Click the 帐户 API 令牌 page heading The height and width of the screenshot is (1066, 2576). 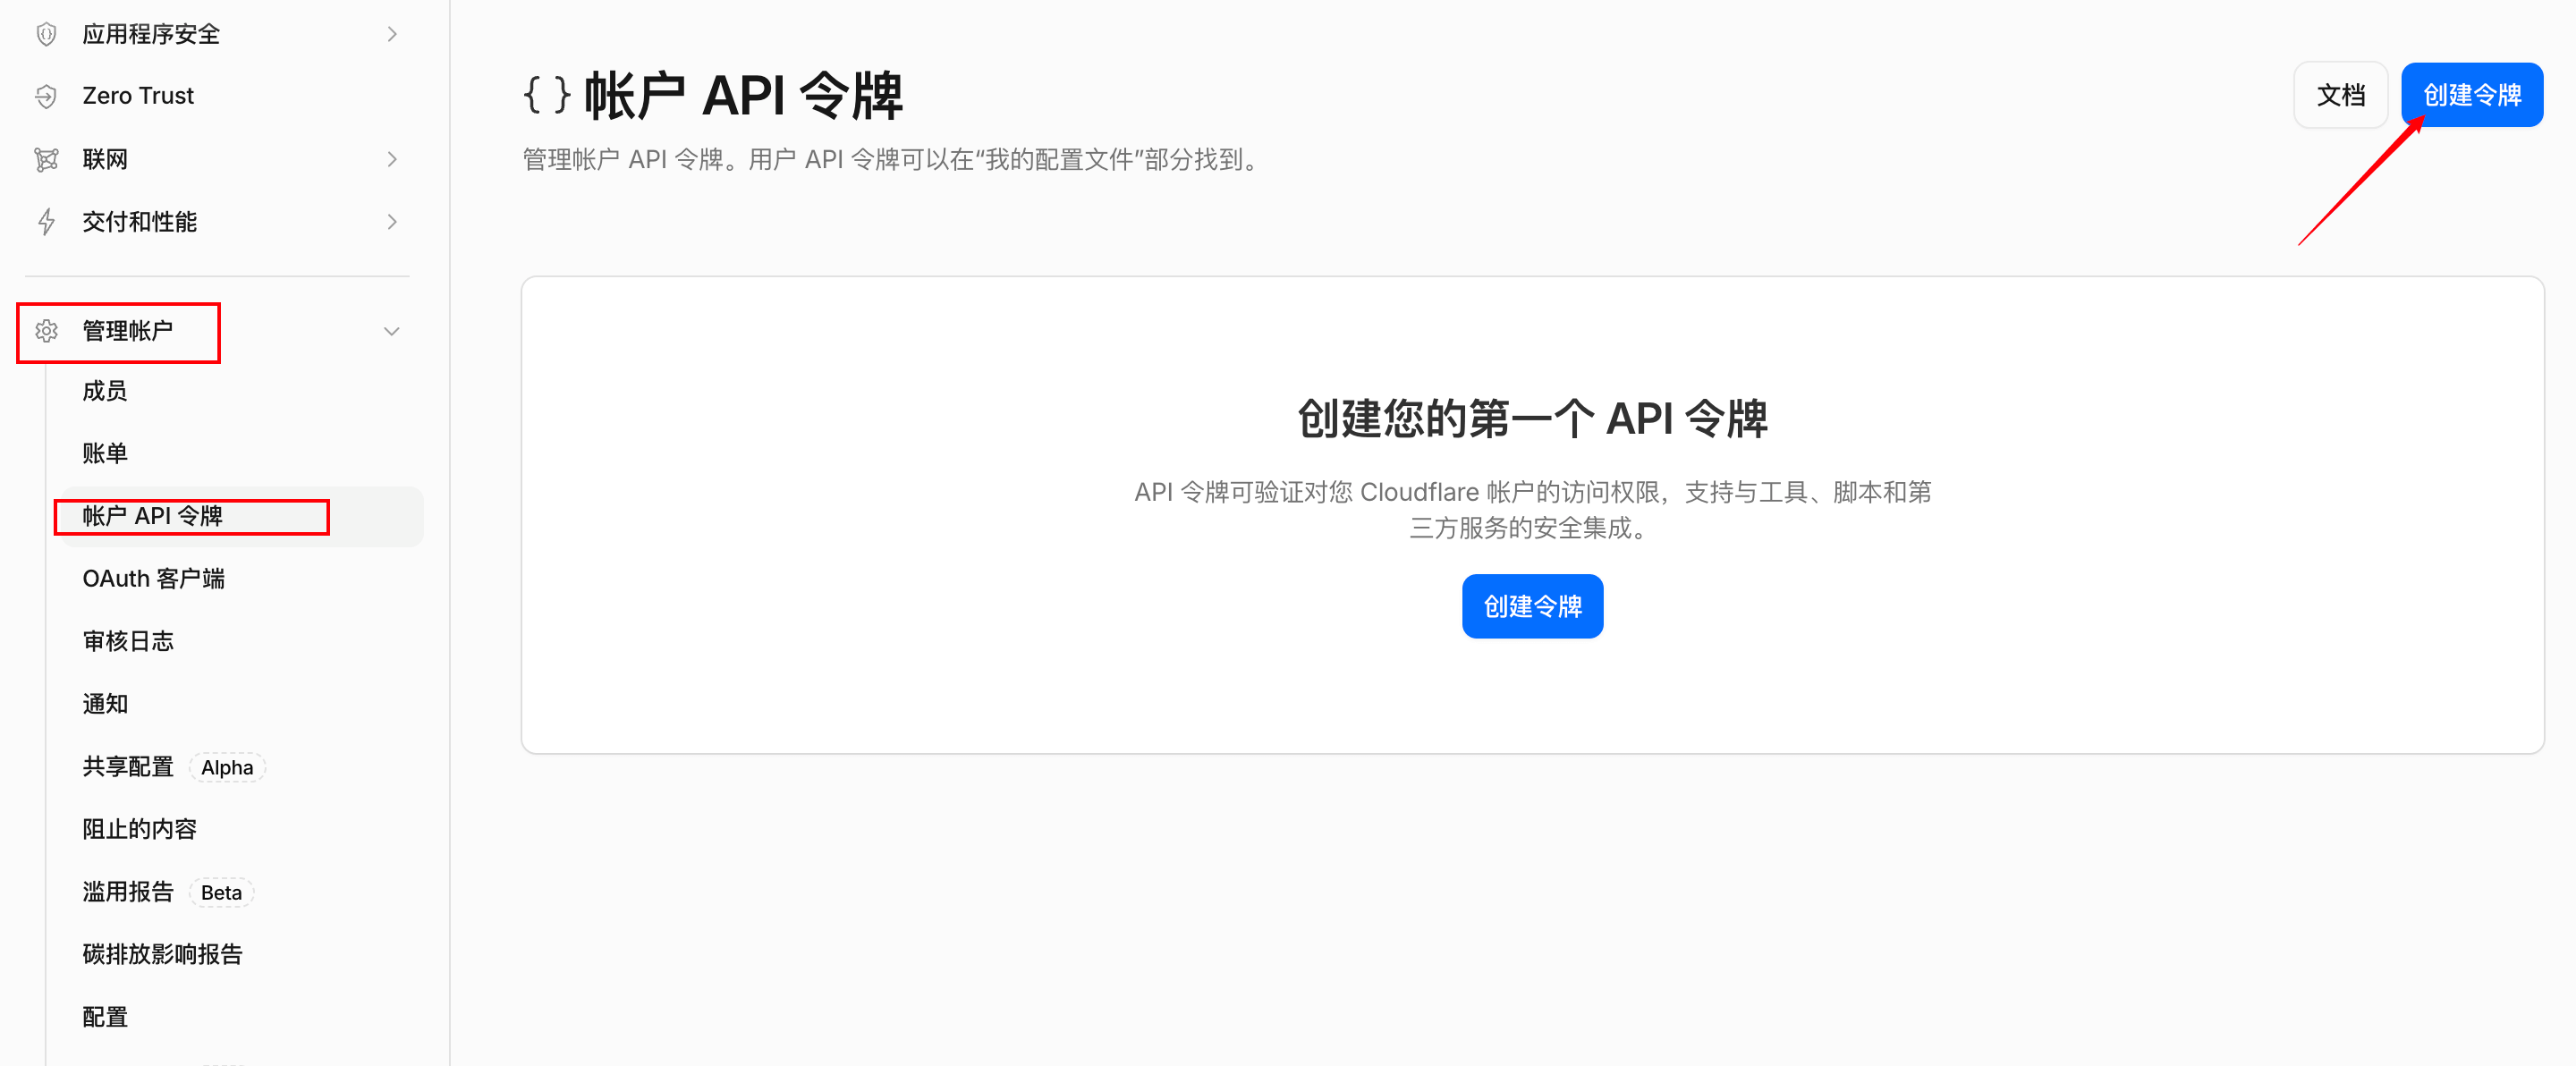pyautogui.click(x=743, y=96)
